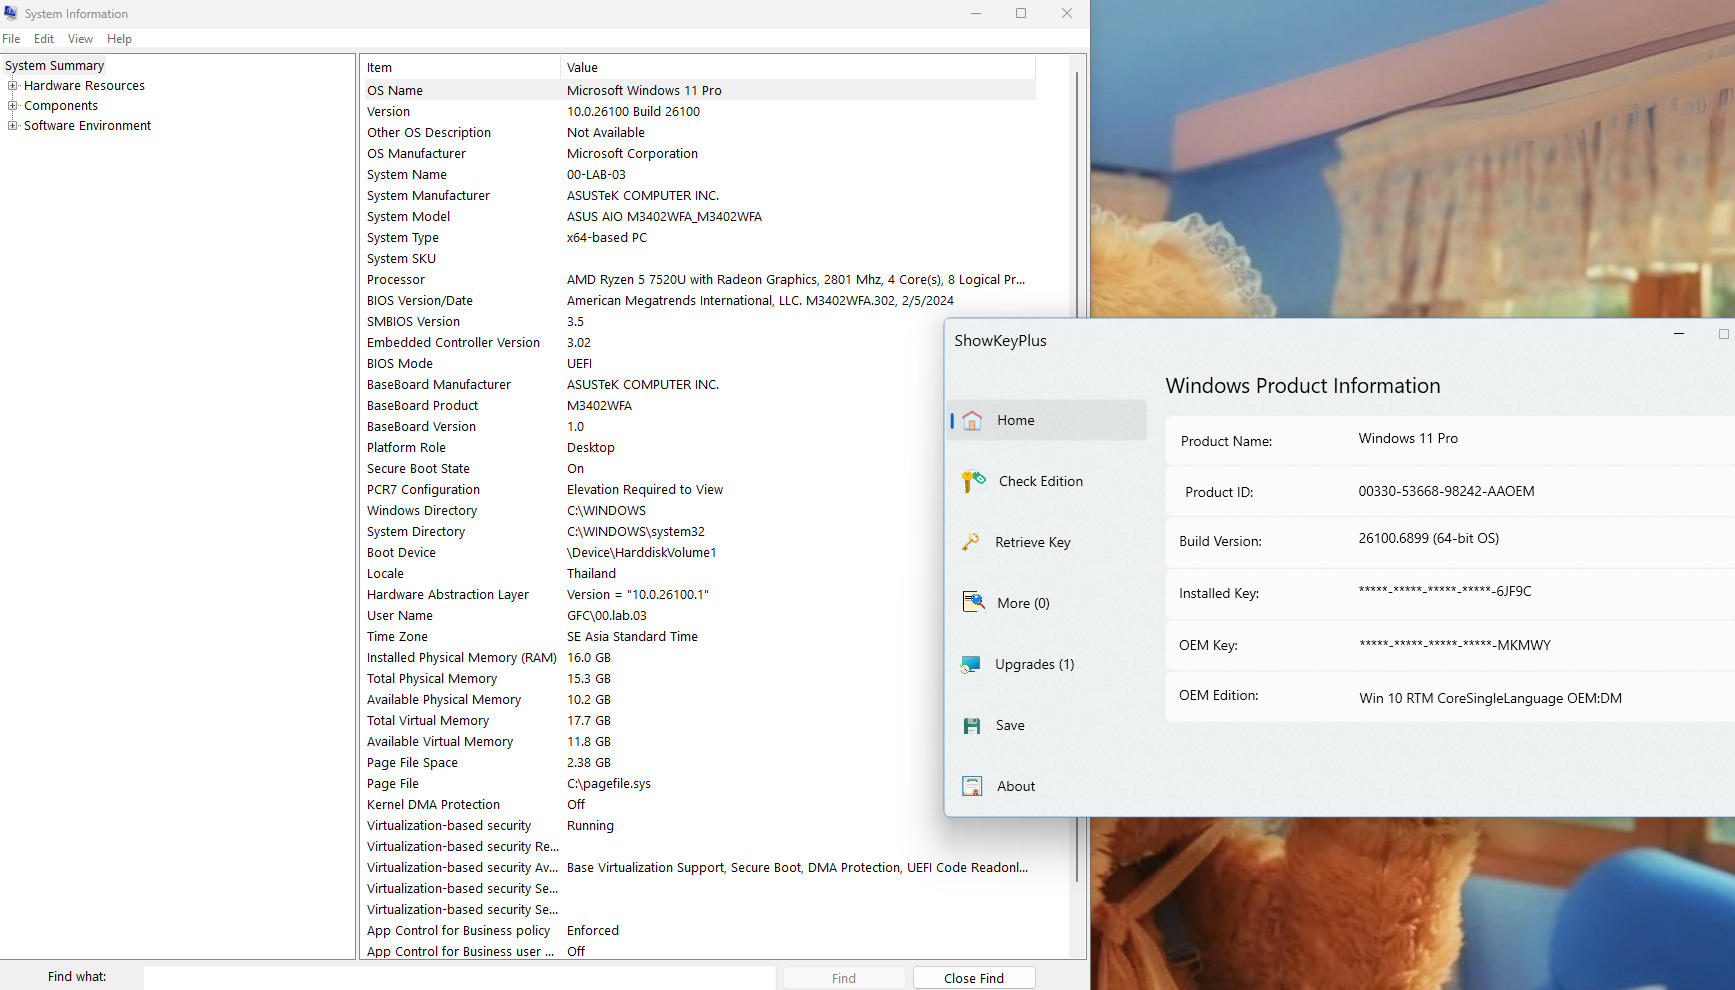Screen dimensions: 1735x990
Task: Click the Save floppy disk icon
Action: point(972,726)
